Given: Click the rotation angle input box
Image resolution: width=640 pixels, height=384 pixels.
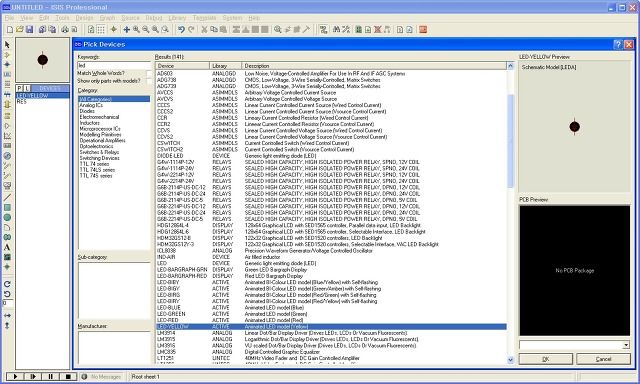Looking at the screenshot, I should point(8,303).
